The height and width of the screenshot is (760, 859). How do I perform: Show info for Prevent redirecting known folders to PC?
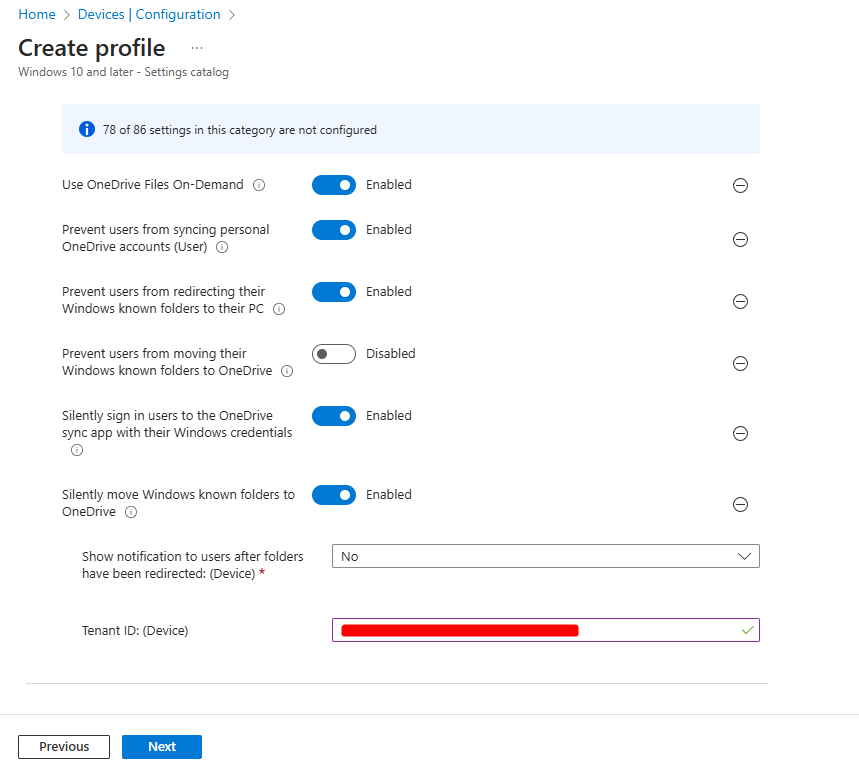pyautogui.click(x=279, y=309)
